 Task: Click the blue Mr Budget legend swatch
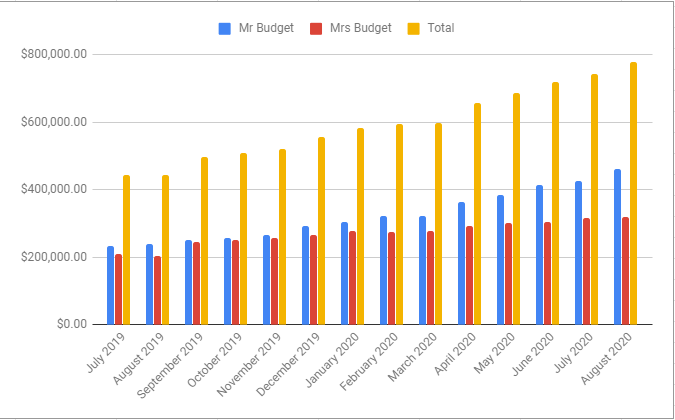pos(225,28)
